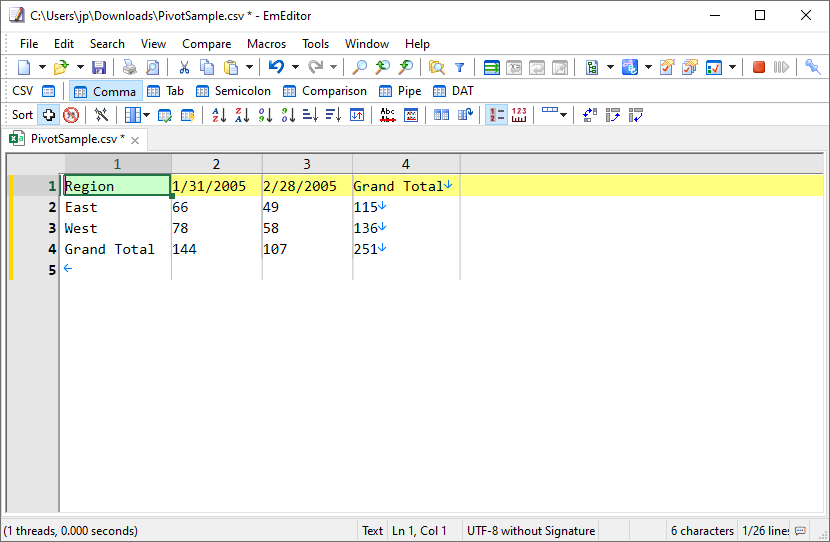Image resolution: width=830 pixels, height=542 pixels.
Task: Click the UTF-8 without Signature encoding
Action: click(x=531, y=531)
